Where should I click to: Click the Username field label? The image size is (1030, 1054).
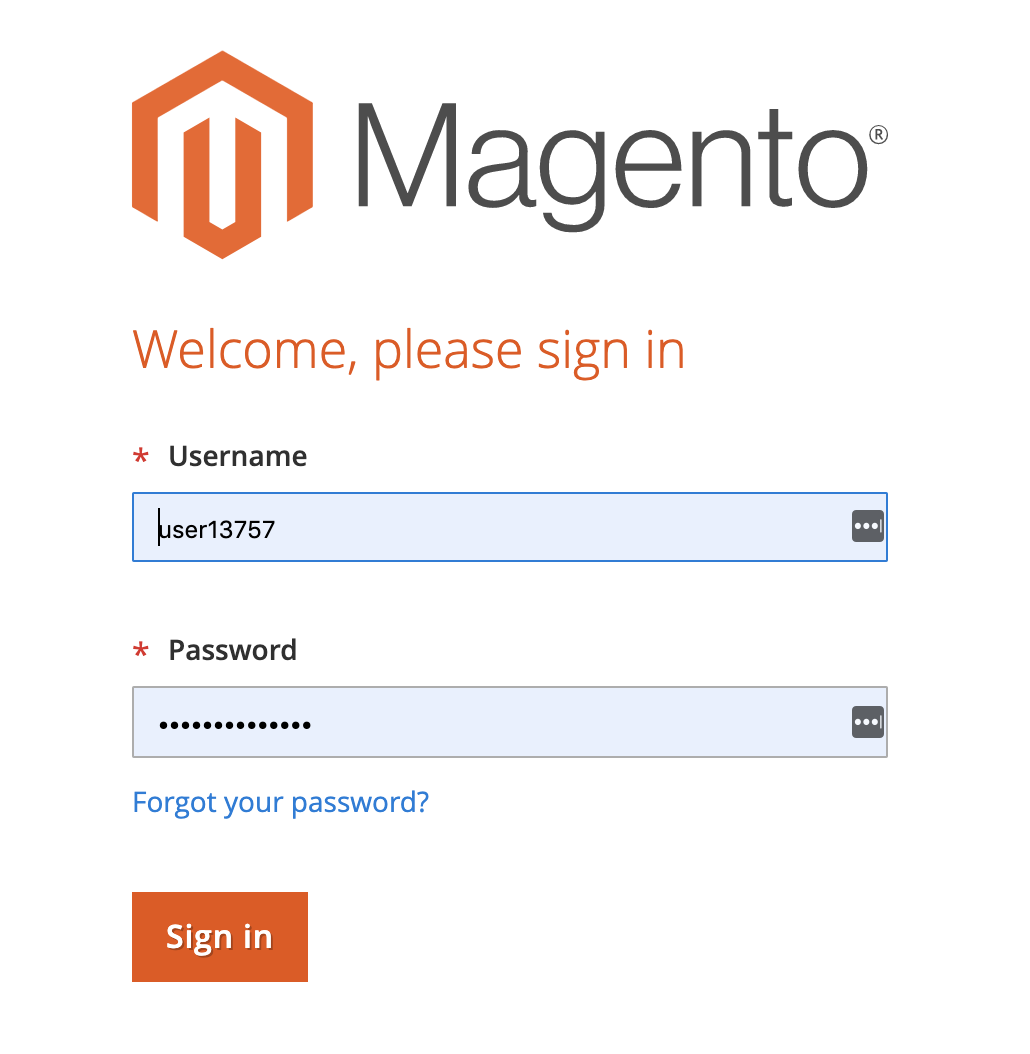[x=237, y=456]
